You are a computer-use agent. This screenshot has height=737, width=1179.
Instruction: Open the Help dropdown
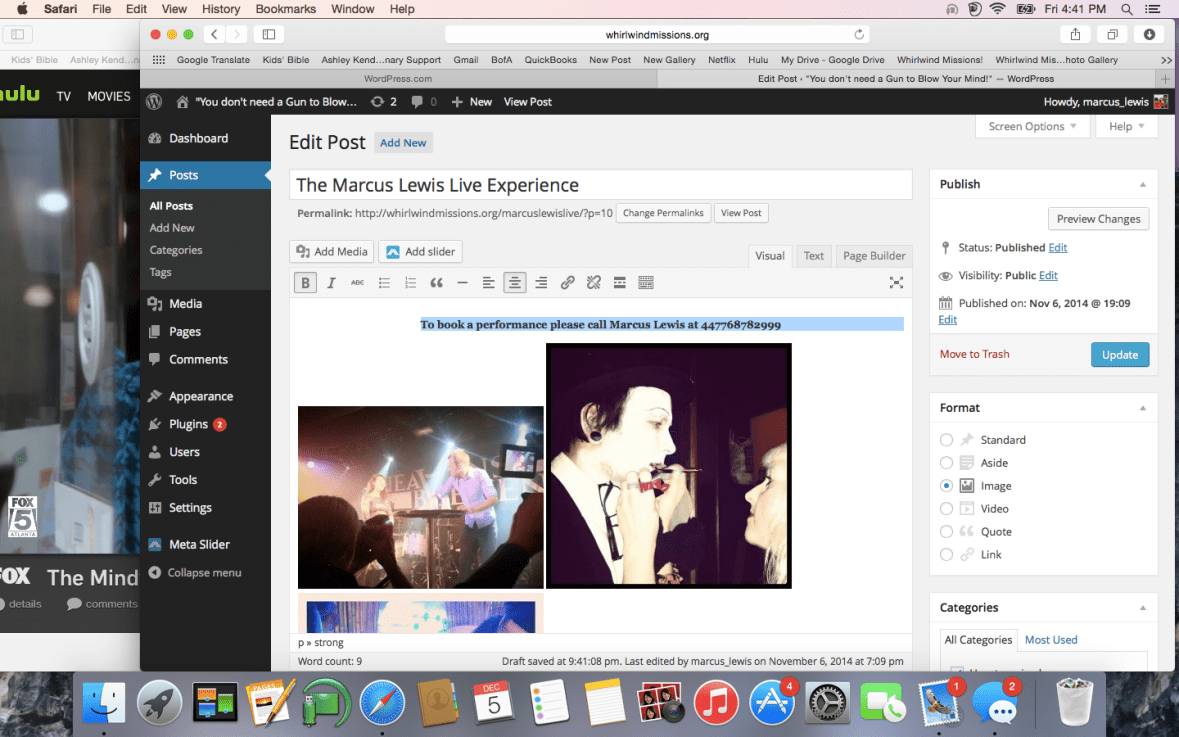click(x=1126, y=125)
